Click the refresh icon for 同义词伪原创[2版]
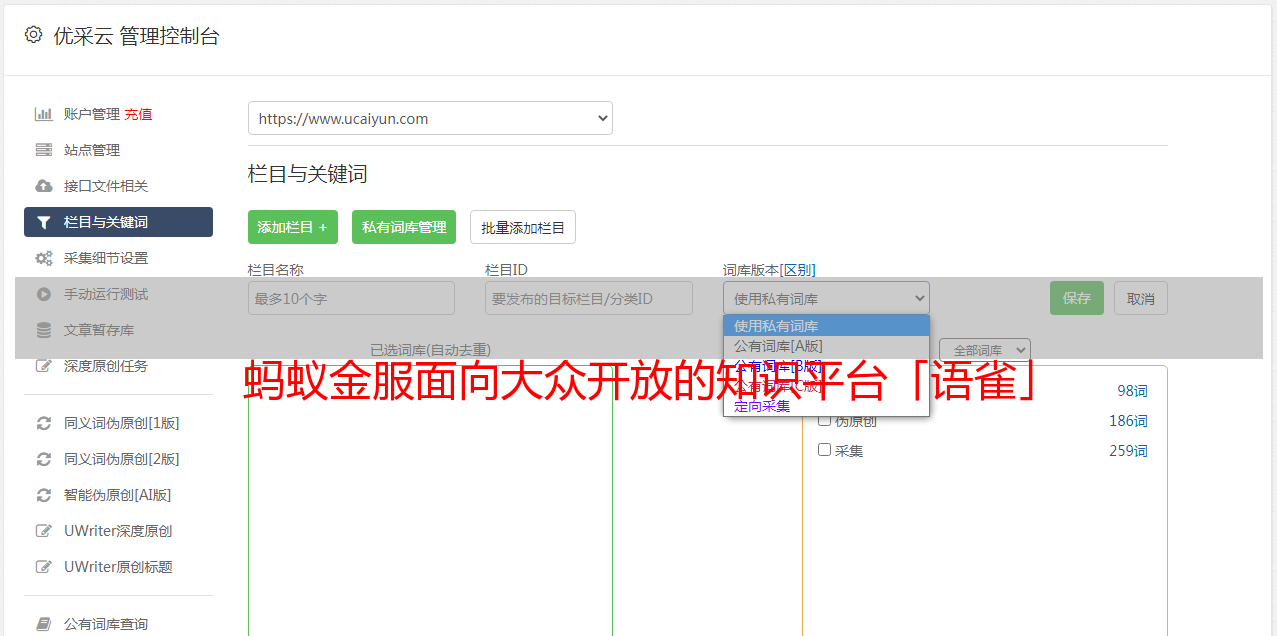This screenshot has height=636, width=1277. [x=44, y=459]
